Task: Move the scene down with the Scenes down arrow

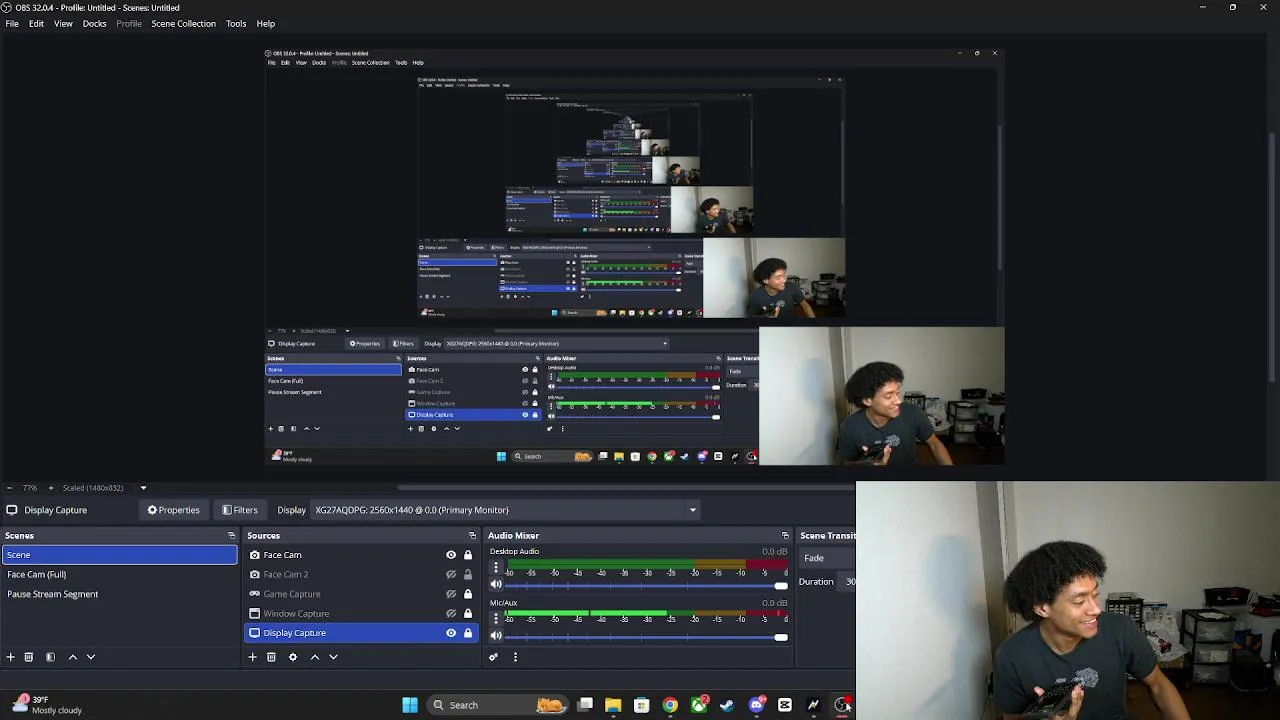Action: click(x=91, y=657)
